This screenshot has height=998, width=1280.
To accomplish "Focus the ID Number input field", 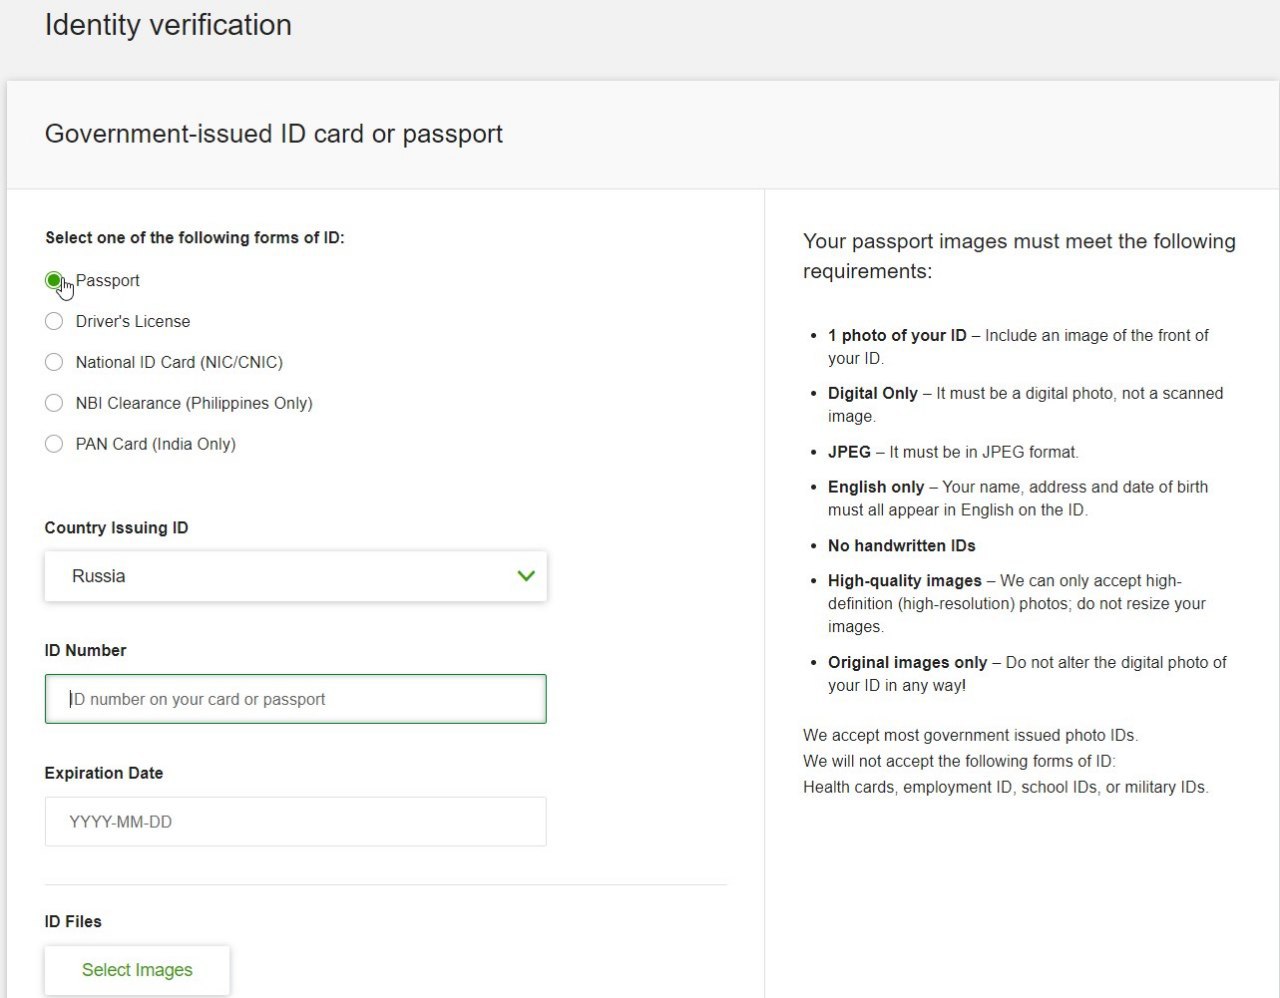I will click(x=295, y=699).
